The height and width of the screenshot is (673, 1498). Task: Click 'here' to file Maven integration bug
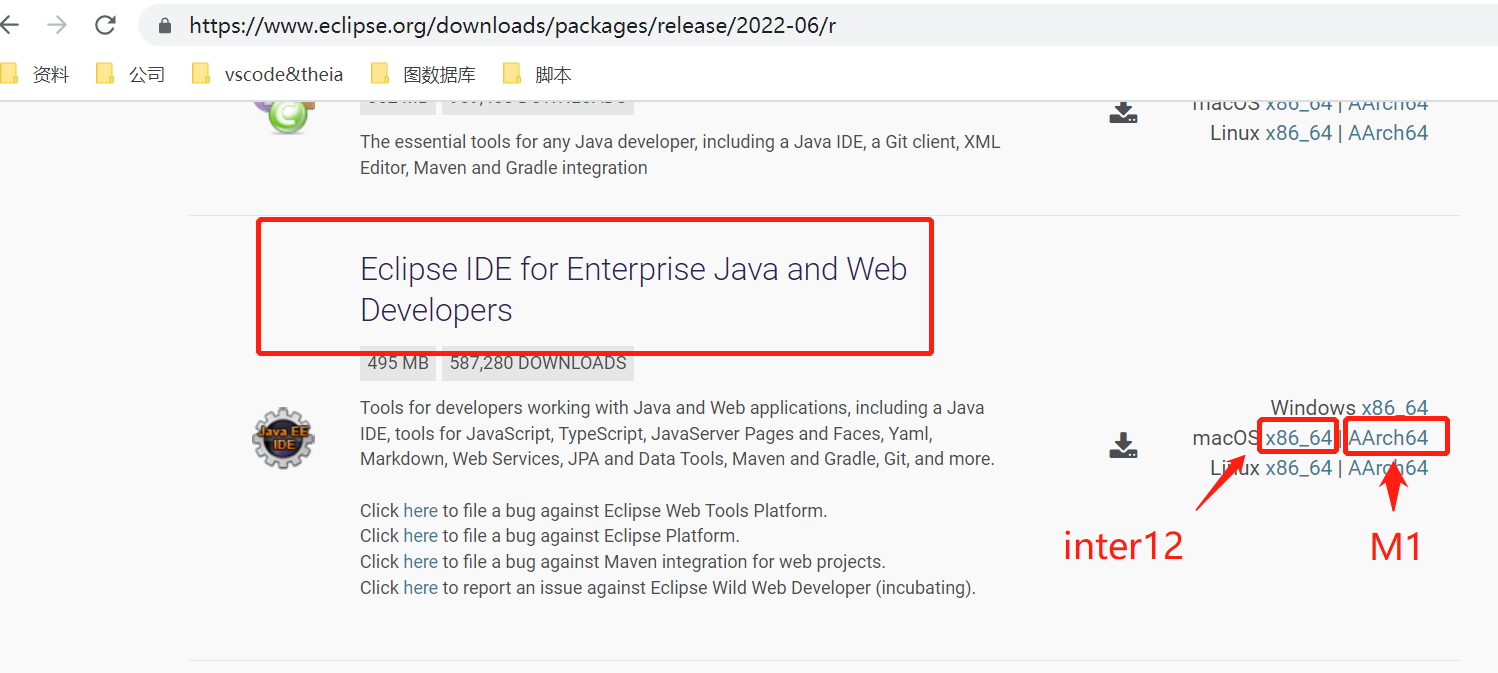[x=420, y=562]
